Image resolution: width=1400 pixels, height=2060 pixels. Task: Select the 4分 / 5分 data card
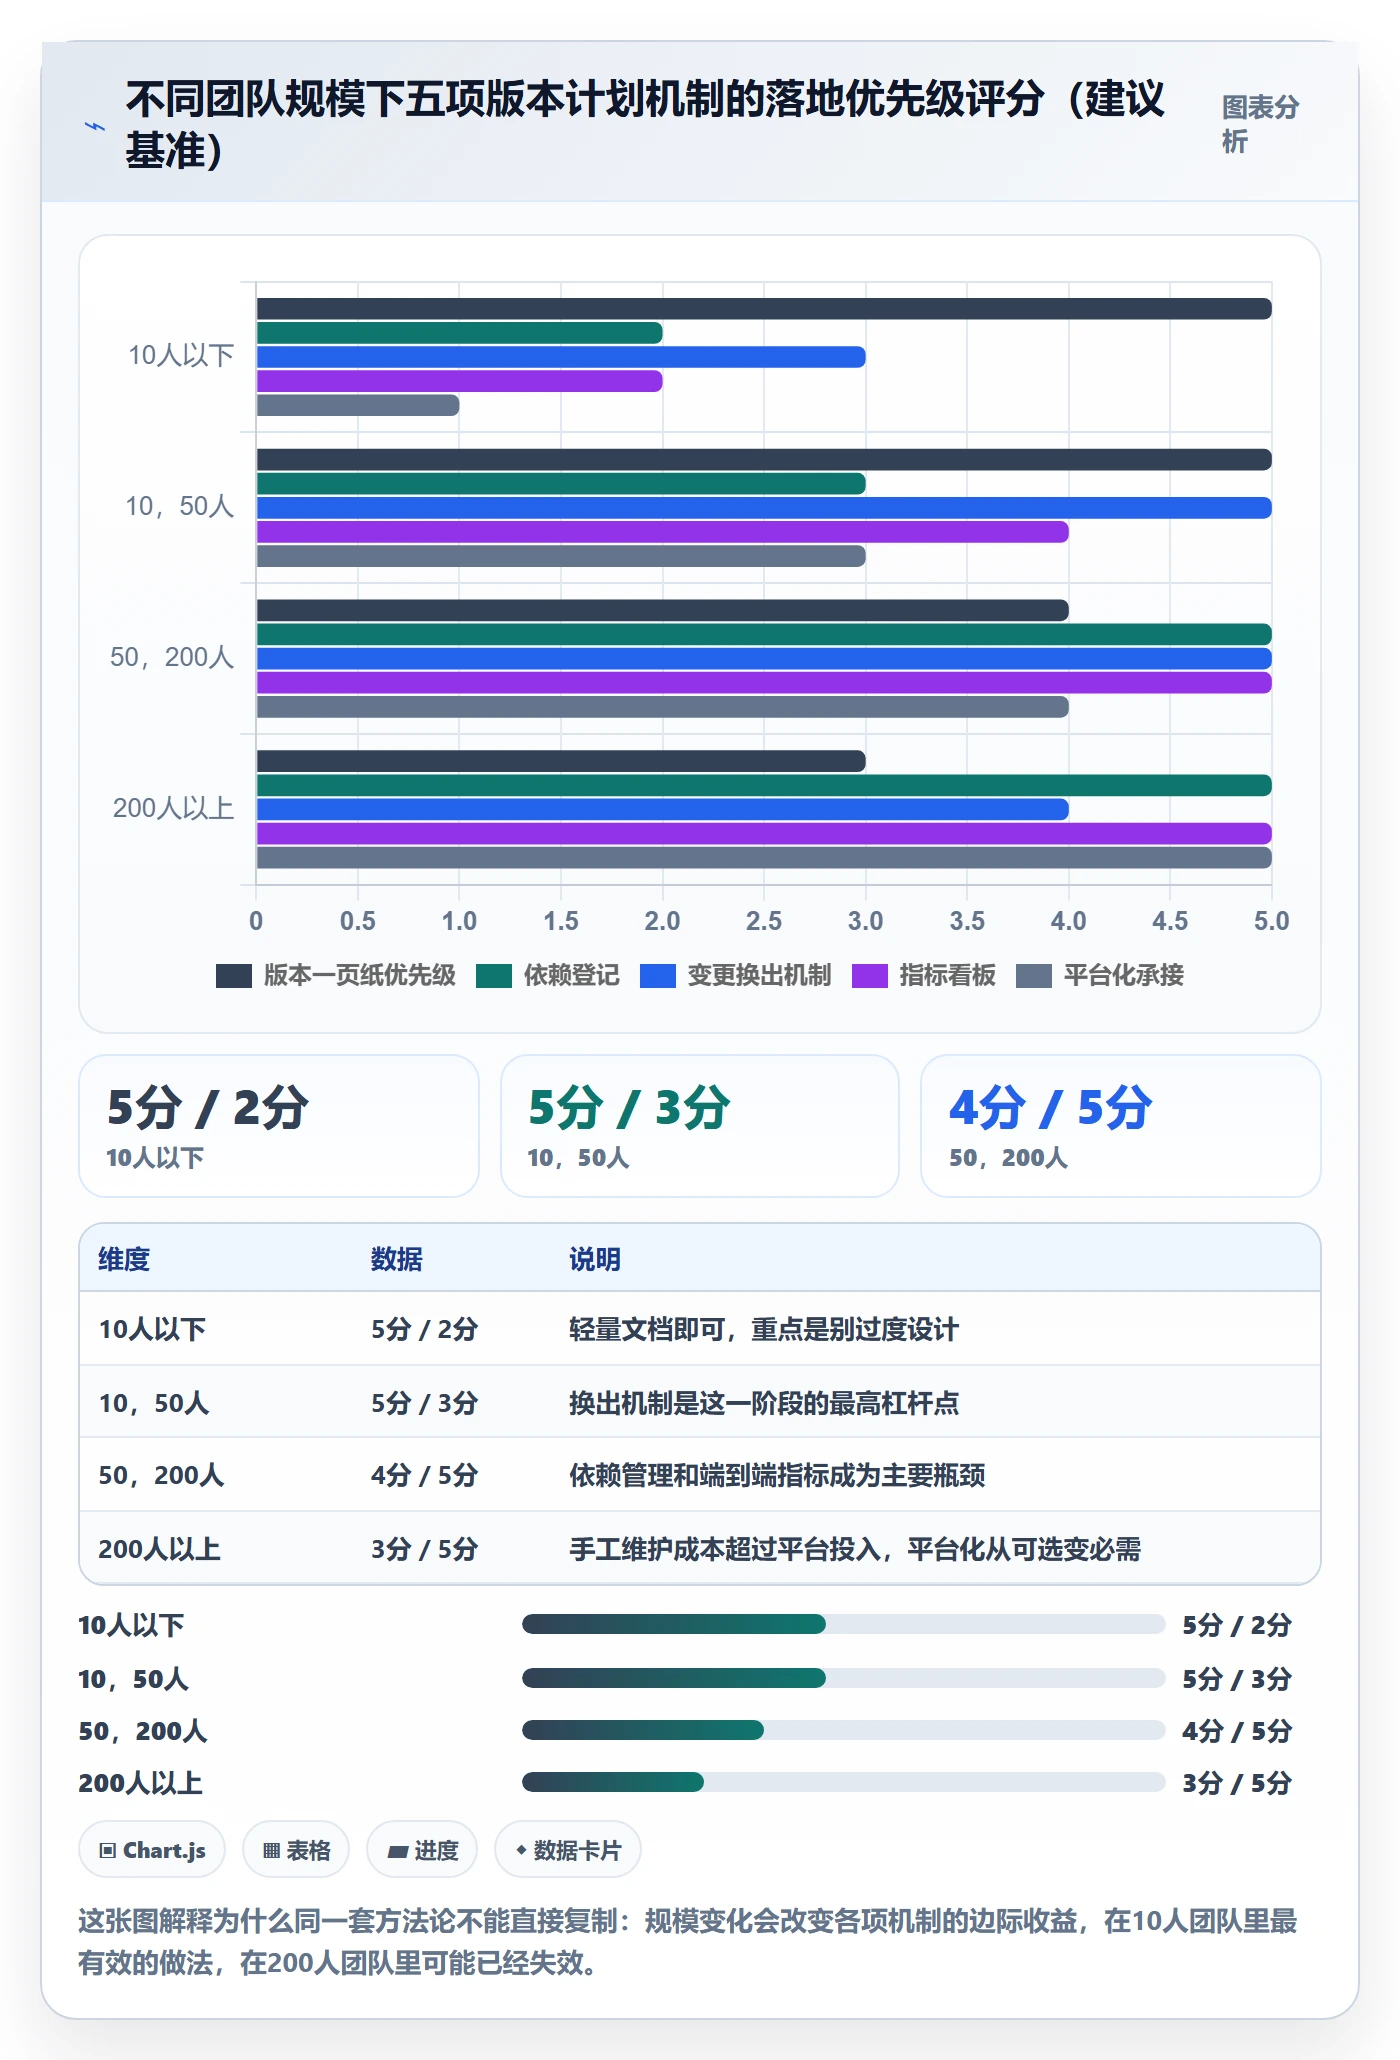click(1121, 1126)
